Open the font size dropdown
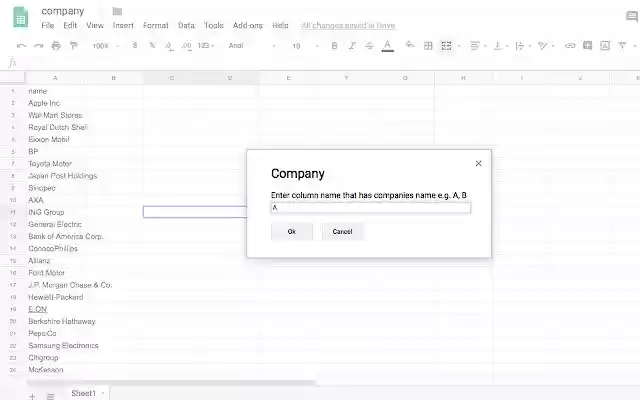640x400 pixels. click(305, 46)
